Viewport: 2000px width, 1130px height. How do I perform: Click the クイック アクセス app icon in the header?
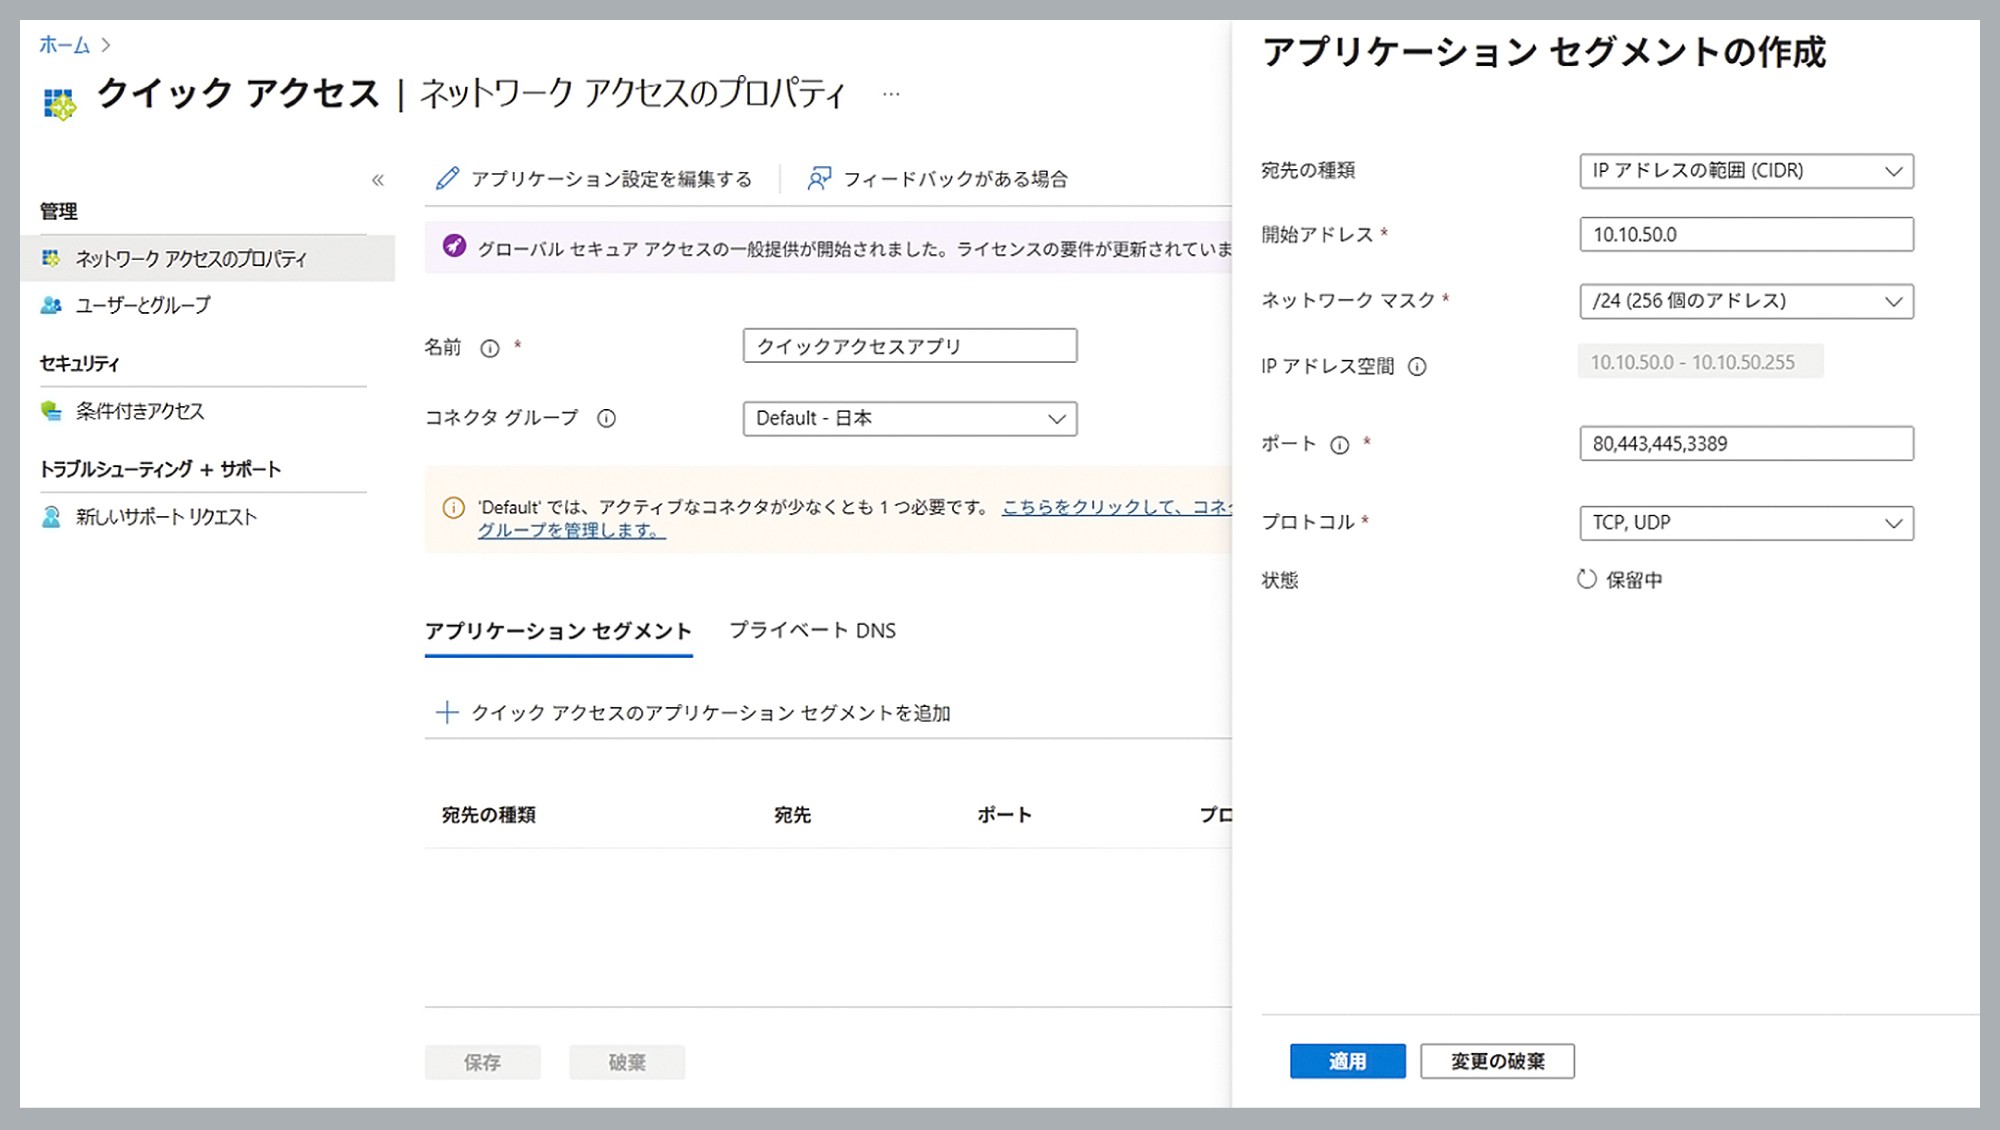pos(58,100)
